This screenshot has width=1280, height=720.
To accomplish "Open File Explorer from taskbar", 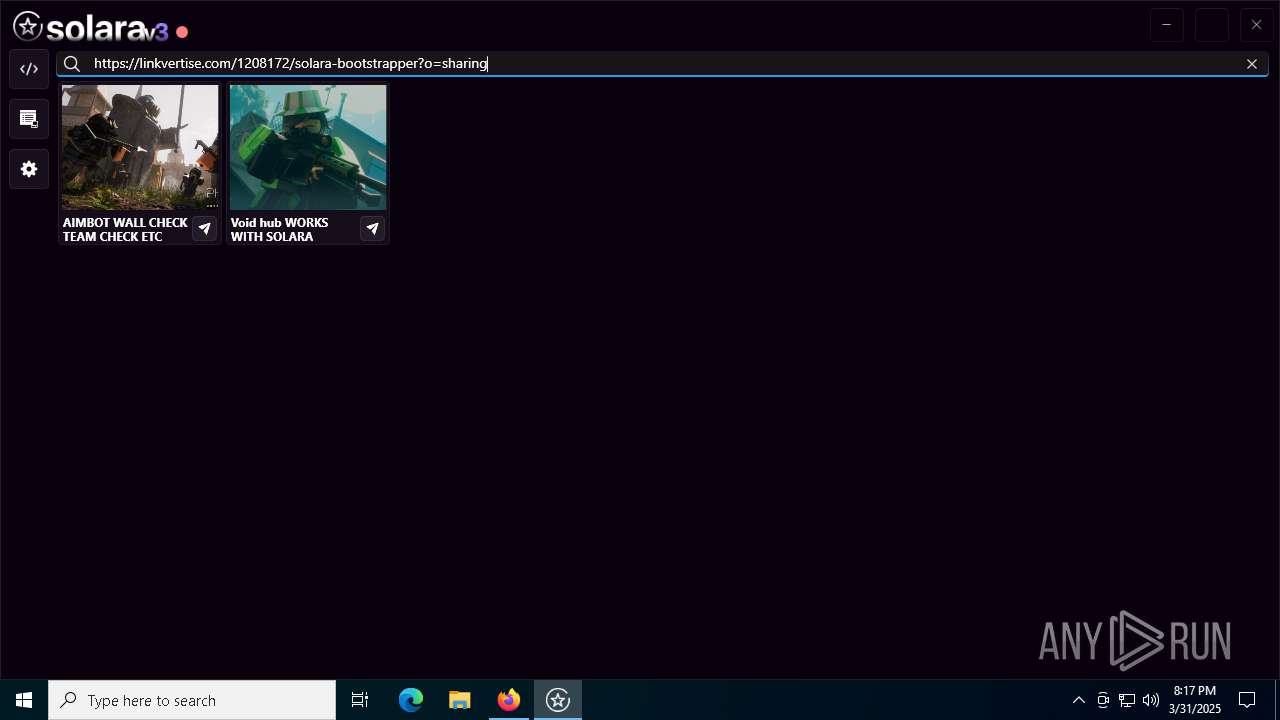I will (460, 700).
